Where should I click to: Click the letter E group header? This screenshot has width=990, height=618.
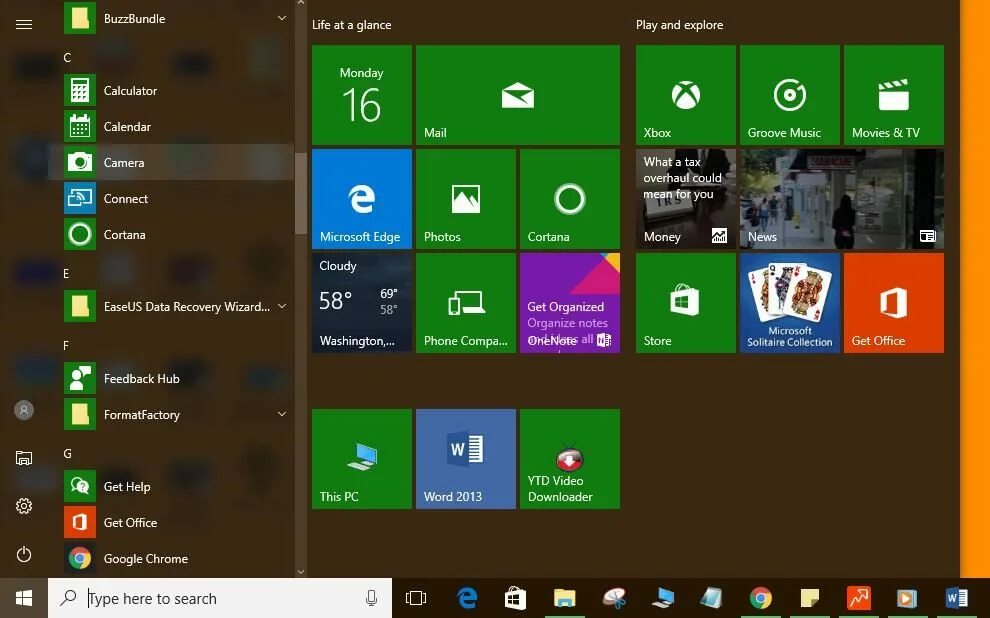[x=66, y=273]
